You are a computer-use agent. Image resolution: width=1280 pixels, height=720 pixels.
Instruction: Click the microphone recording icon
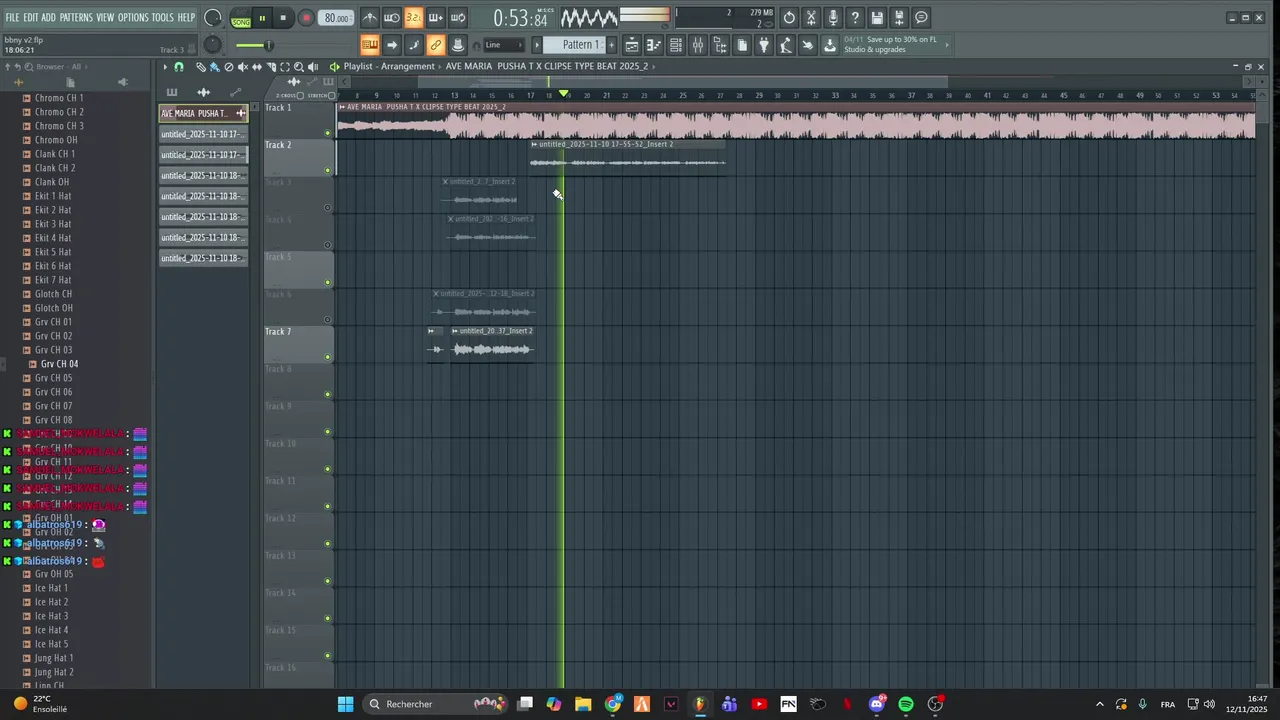(833, 17)
